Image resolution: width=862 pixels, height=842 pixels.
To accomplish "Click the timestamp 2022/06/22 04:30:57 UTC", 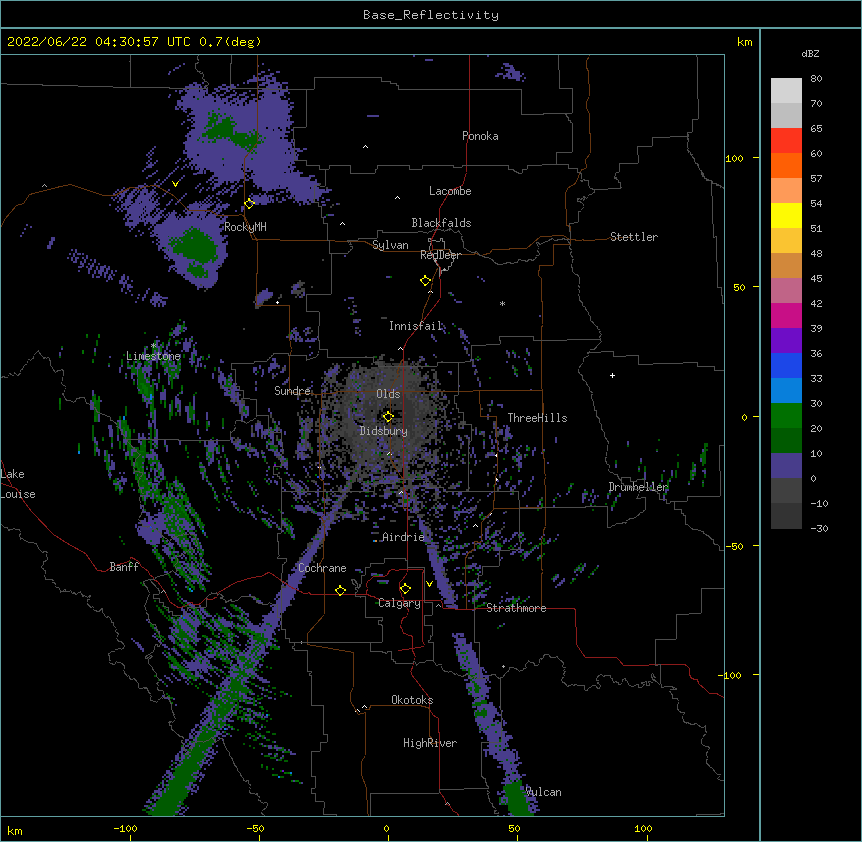I will (98, 42).
